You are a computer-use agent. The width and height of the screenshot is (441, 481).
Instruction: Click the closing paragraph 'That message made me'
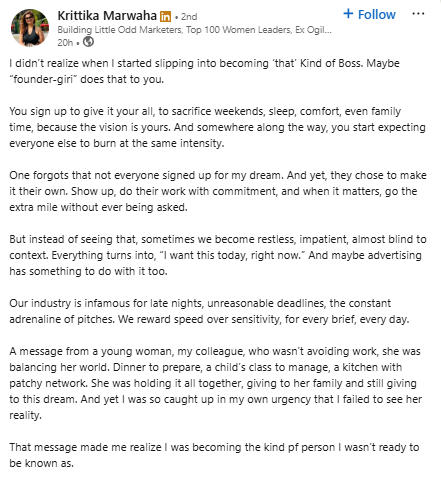pos(214,455)
